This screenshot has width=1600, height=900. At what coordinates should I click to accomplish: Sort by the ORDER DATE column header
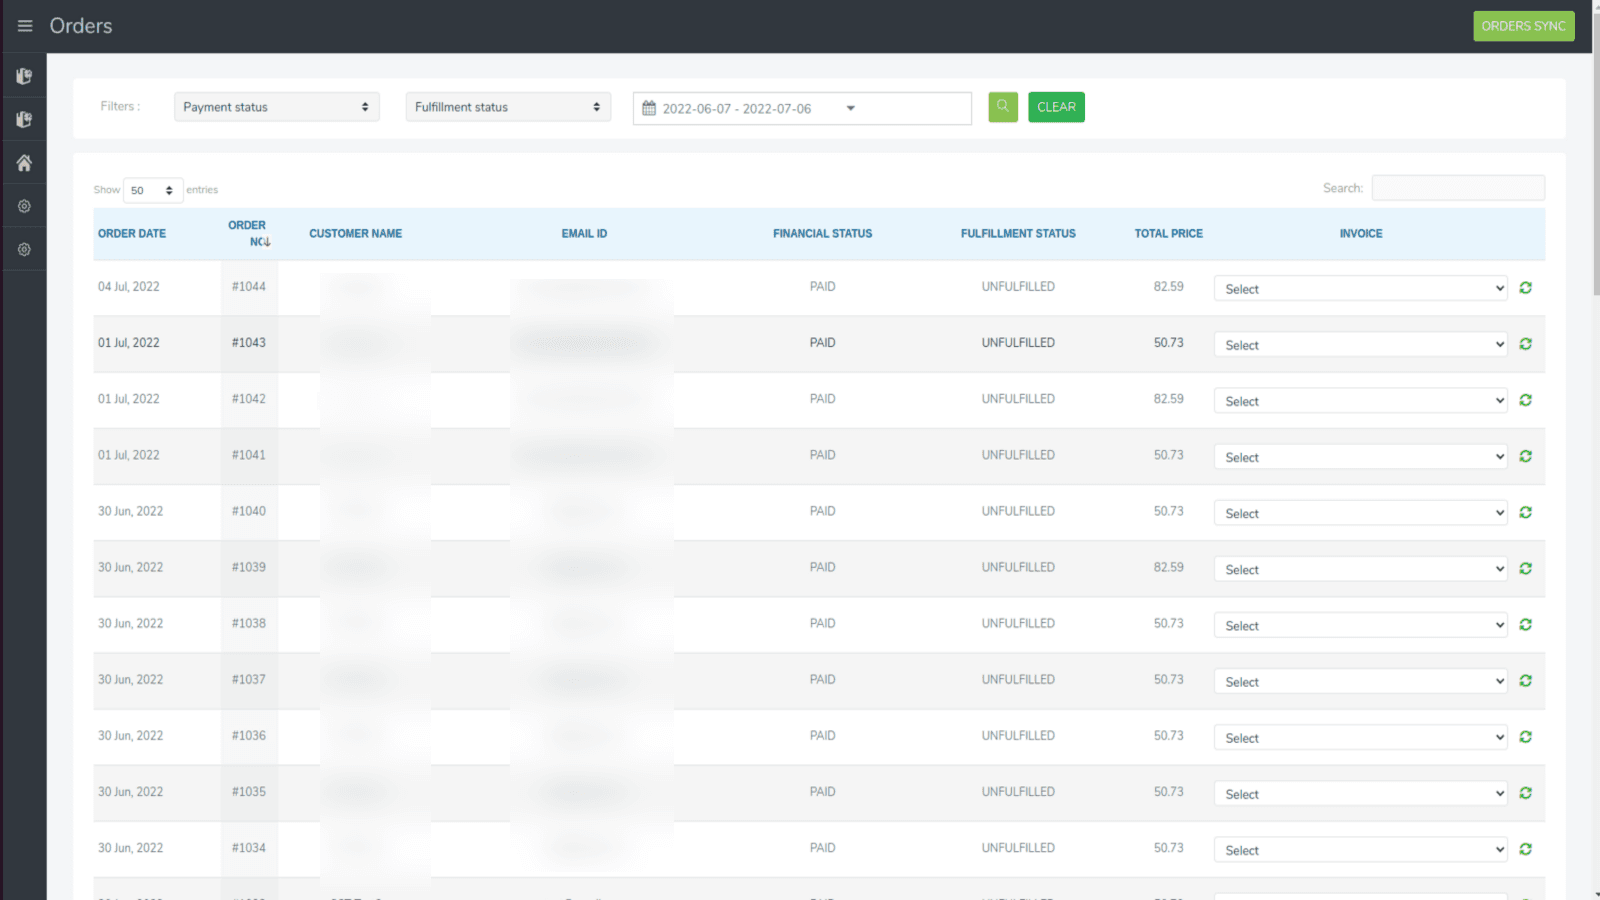pos(131,233)
